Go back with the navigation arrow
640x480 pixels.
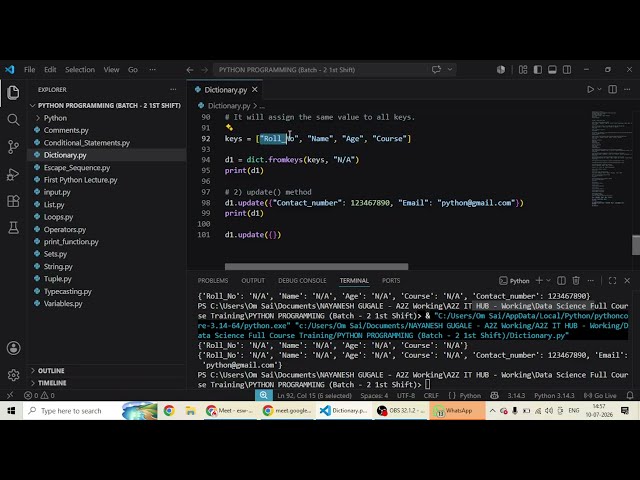pyautogui.click(x=190, y=70)
